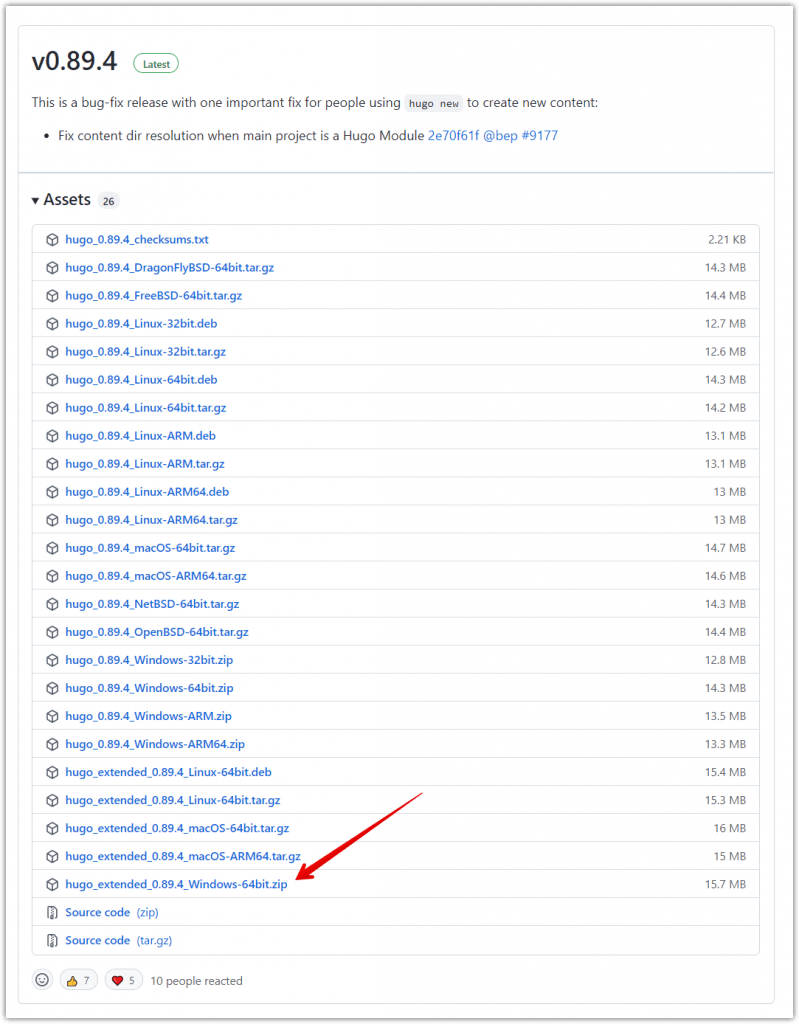799x1024 pixels.
Task: Add thumbs up reaction with 7 votes
Action: click(78, 981)
